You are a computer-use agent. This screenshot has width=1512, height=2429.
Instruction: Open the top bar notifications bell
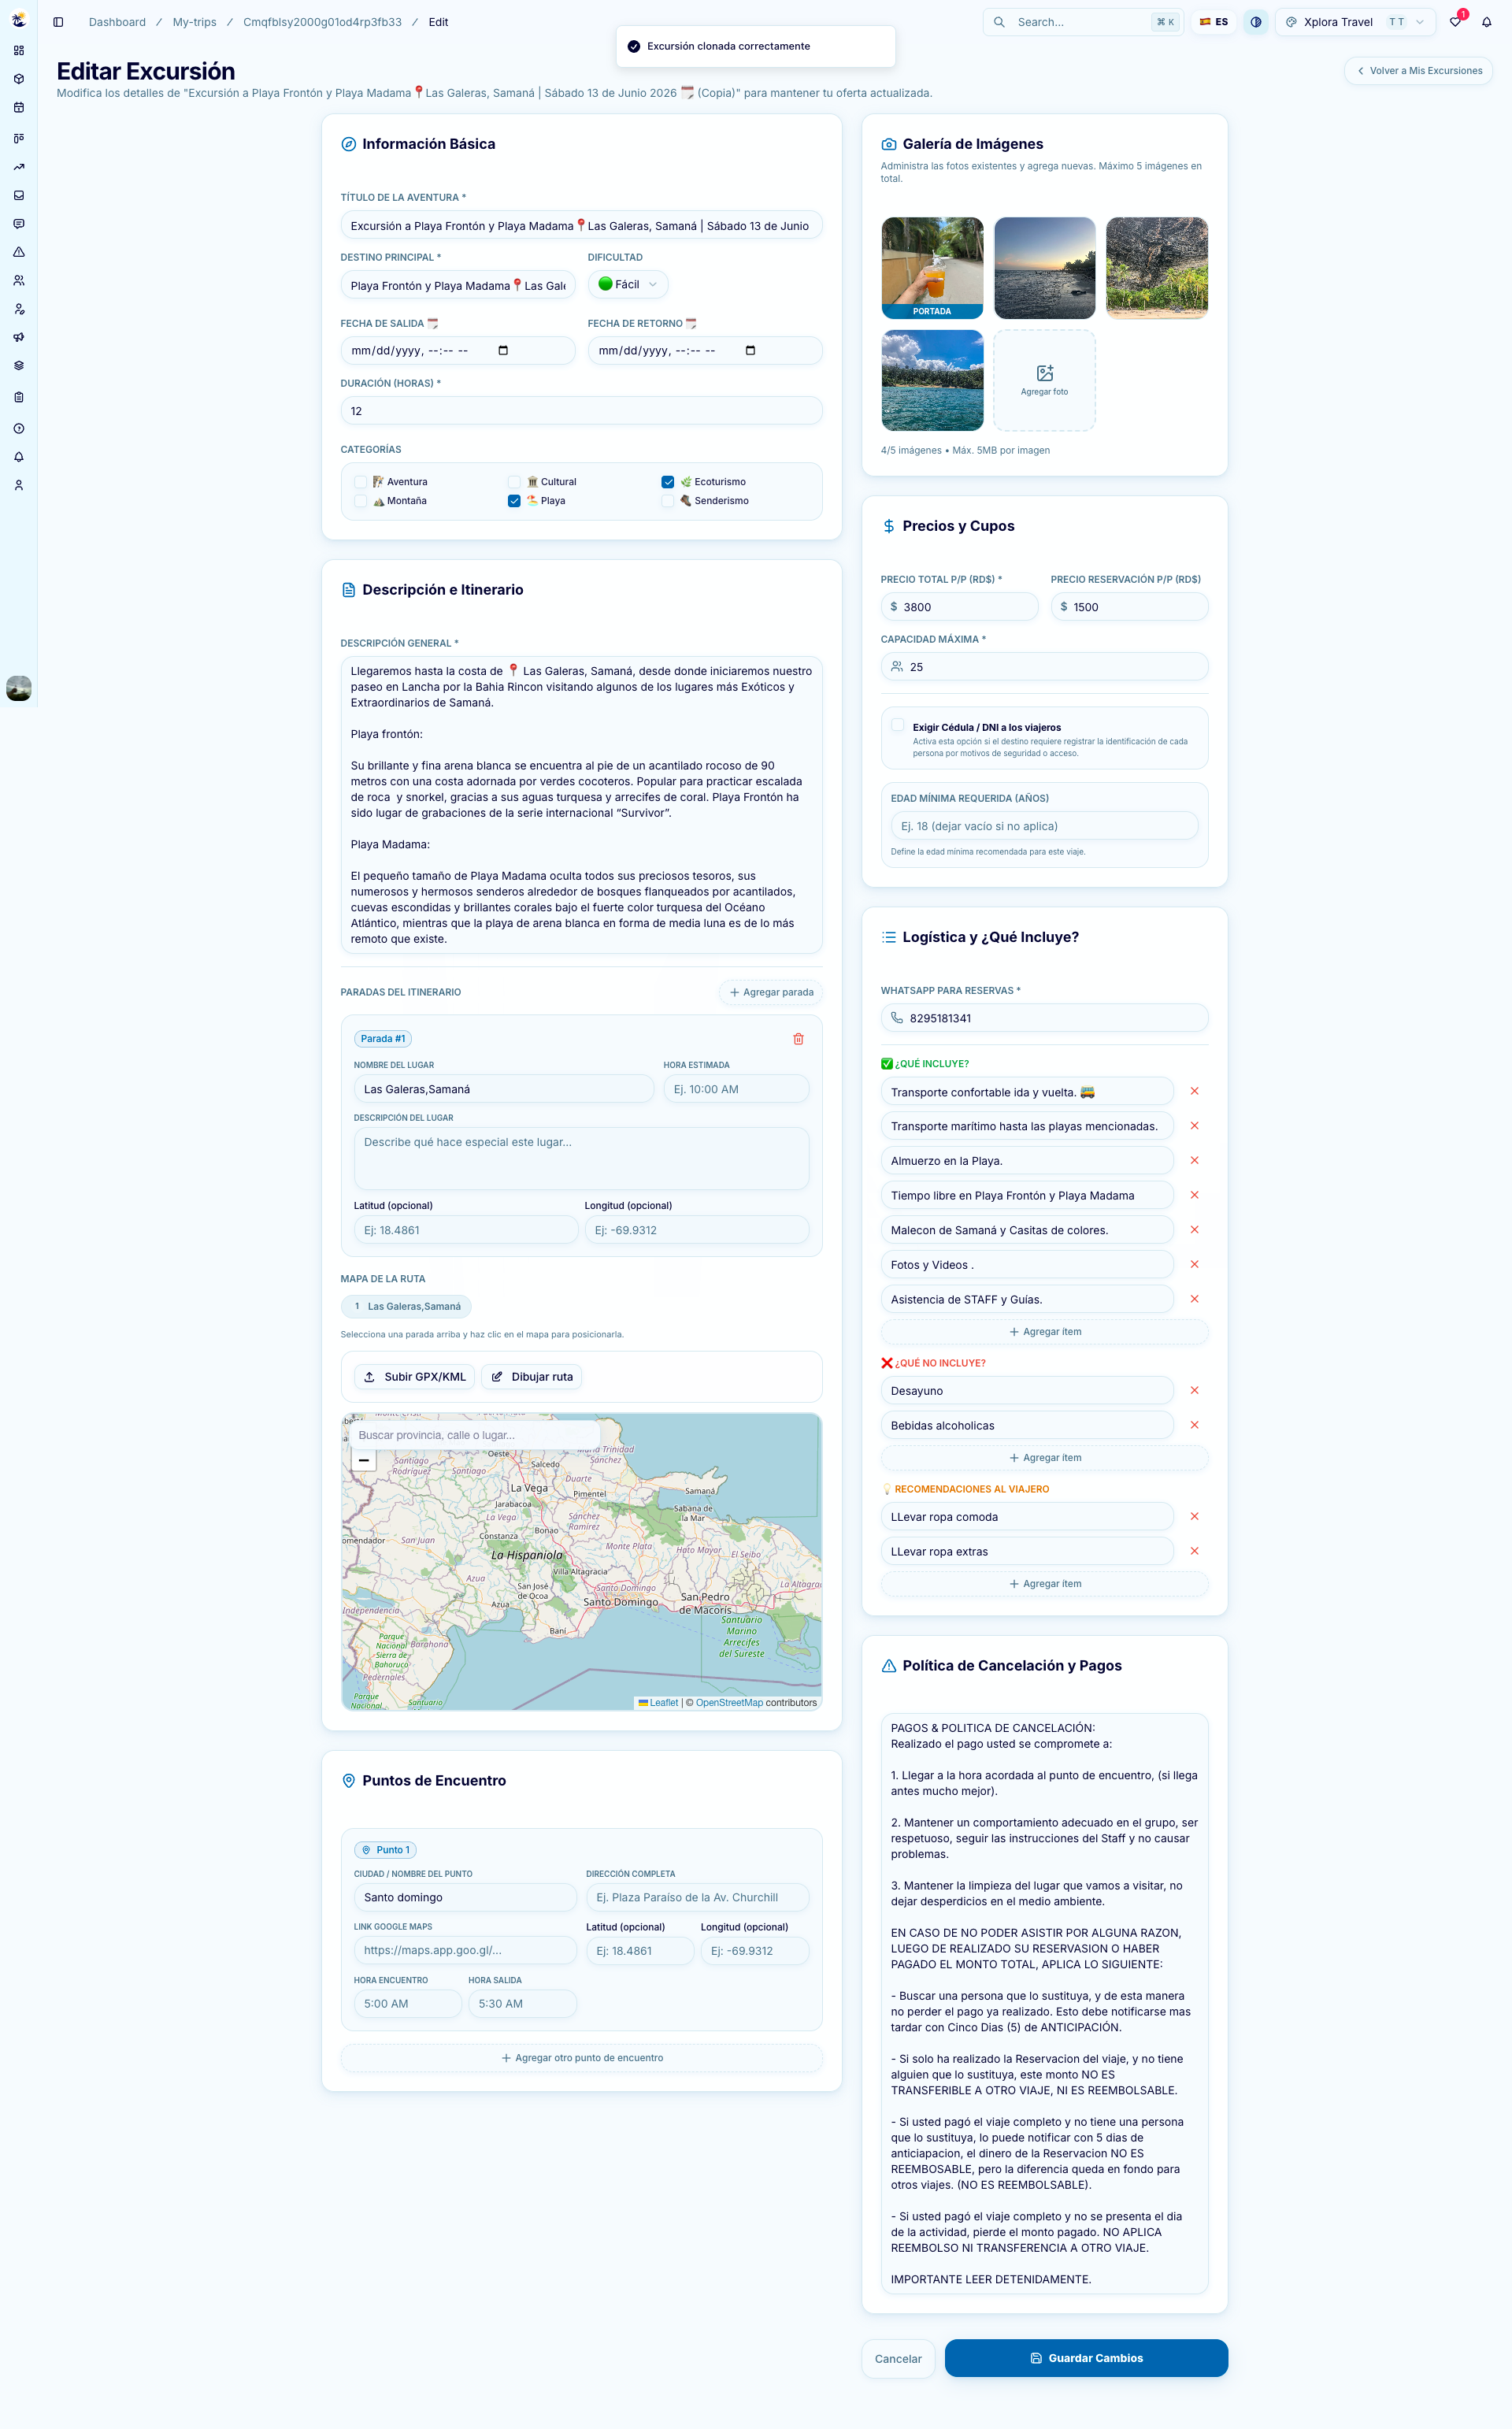[1487, 22]
